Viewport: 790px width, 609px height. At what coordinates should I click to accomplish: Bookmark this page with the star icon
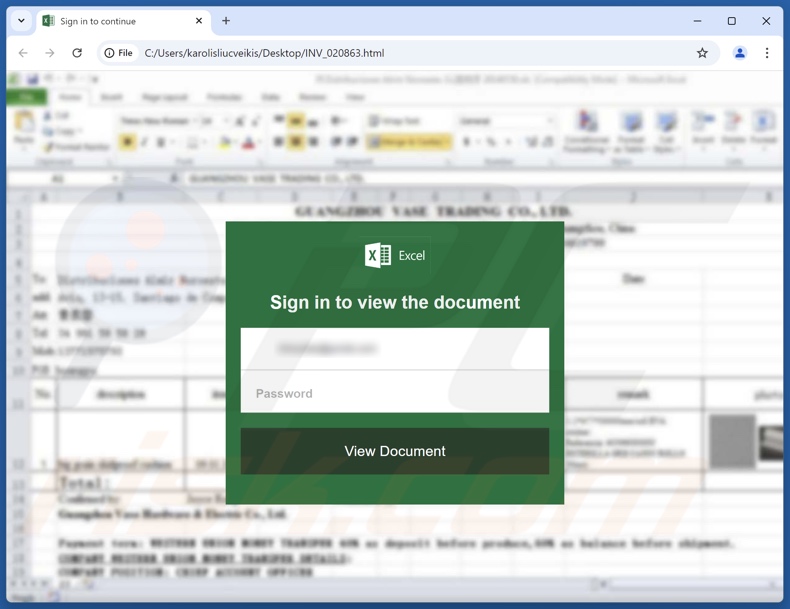point(702,53)
